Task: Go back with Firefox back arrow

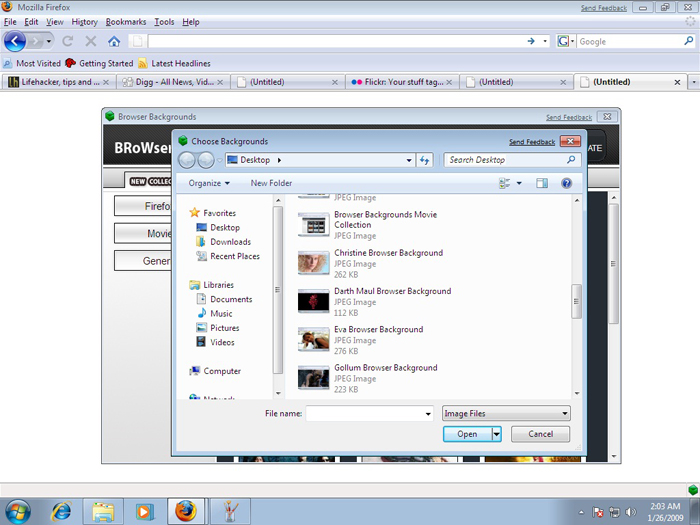Action: point(15,42)
